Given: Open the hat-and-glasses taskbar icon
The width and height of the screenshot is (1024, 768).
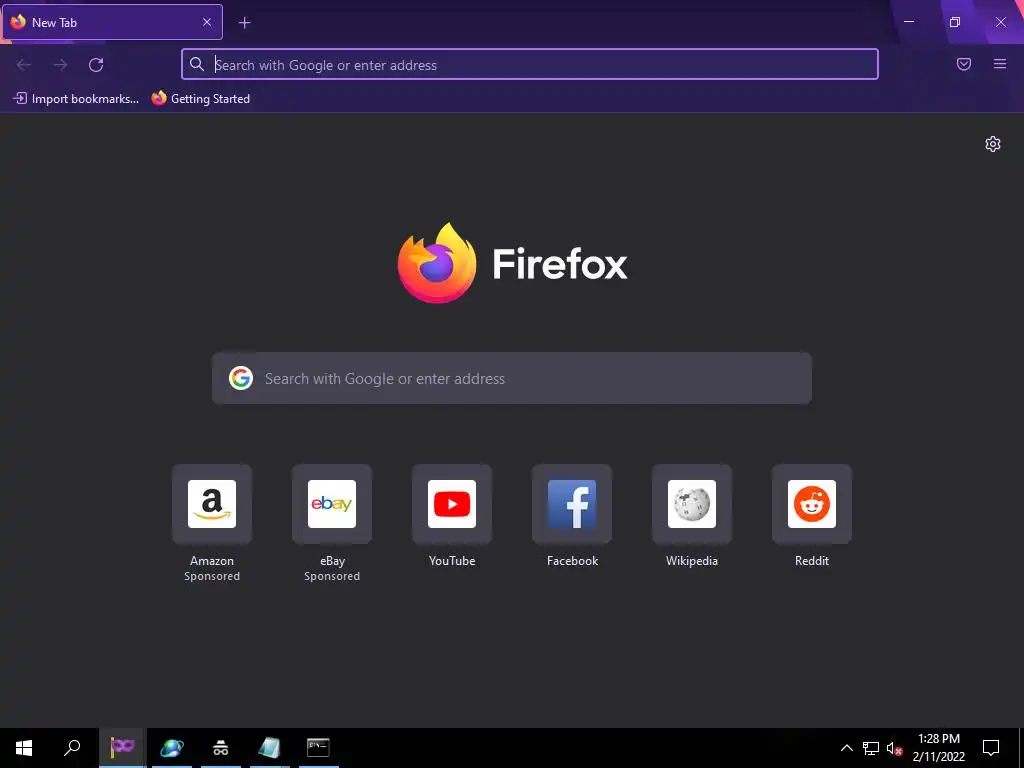Looking at the screenshot, I should point(220,748).
